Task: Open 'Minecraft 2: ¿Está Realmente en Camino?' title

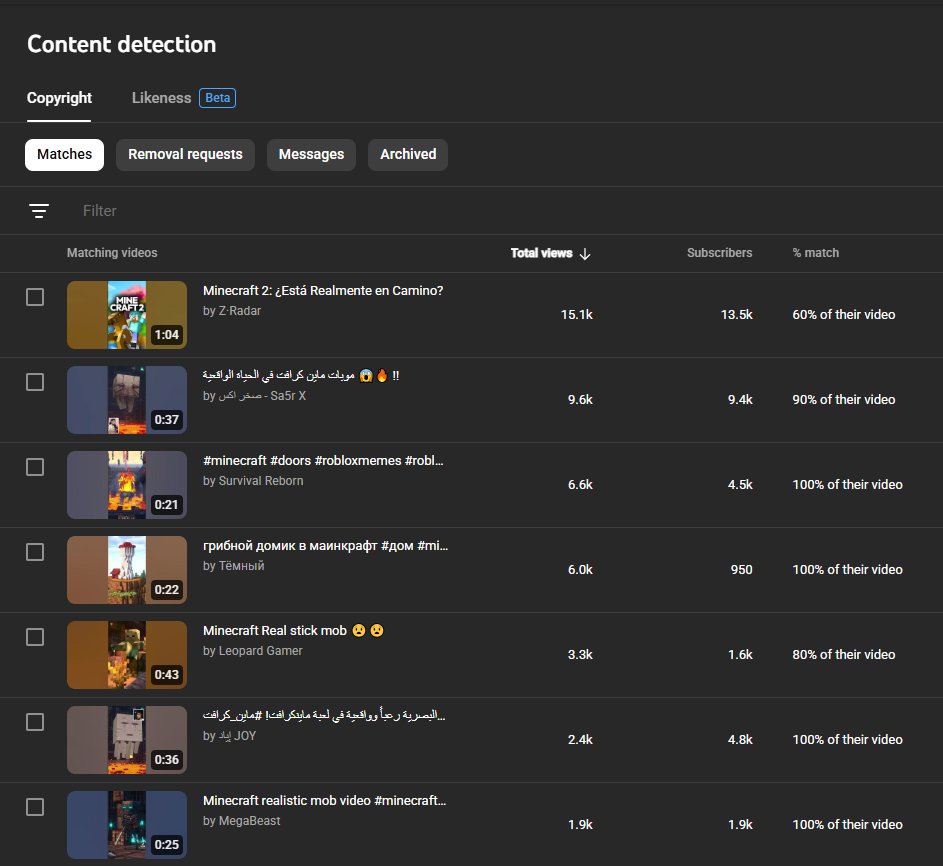Action: [x=323, y=290]
